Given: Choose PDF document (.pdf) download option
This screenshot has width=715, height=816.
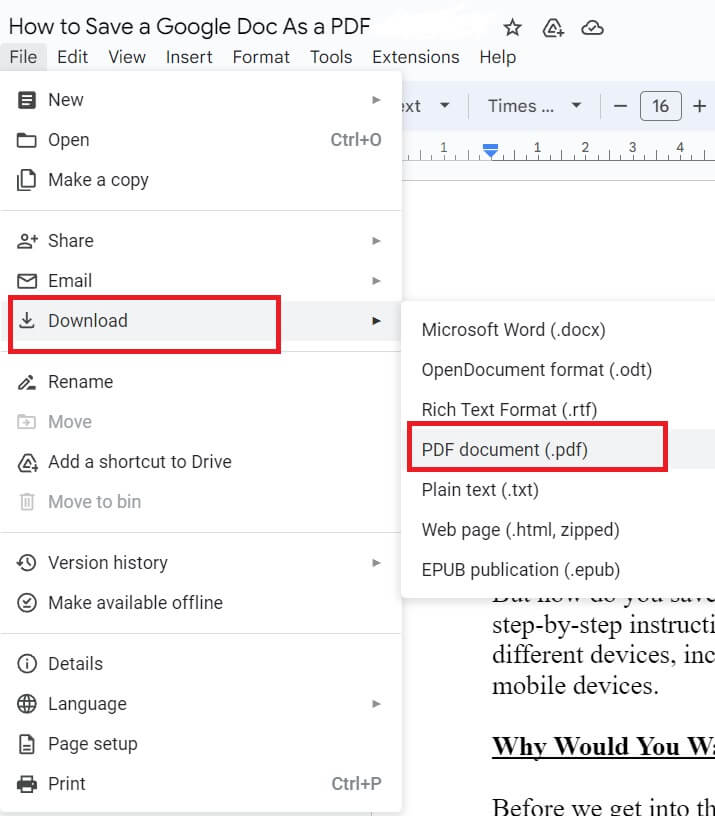Looking at the screenshot, I should coord(505,450).
